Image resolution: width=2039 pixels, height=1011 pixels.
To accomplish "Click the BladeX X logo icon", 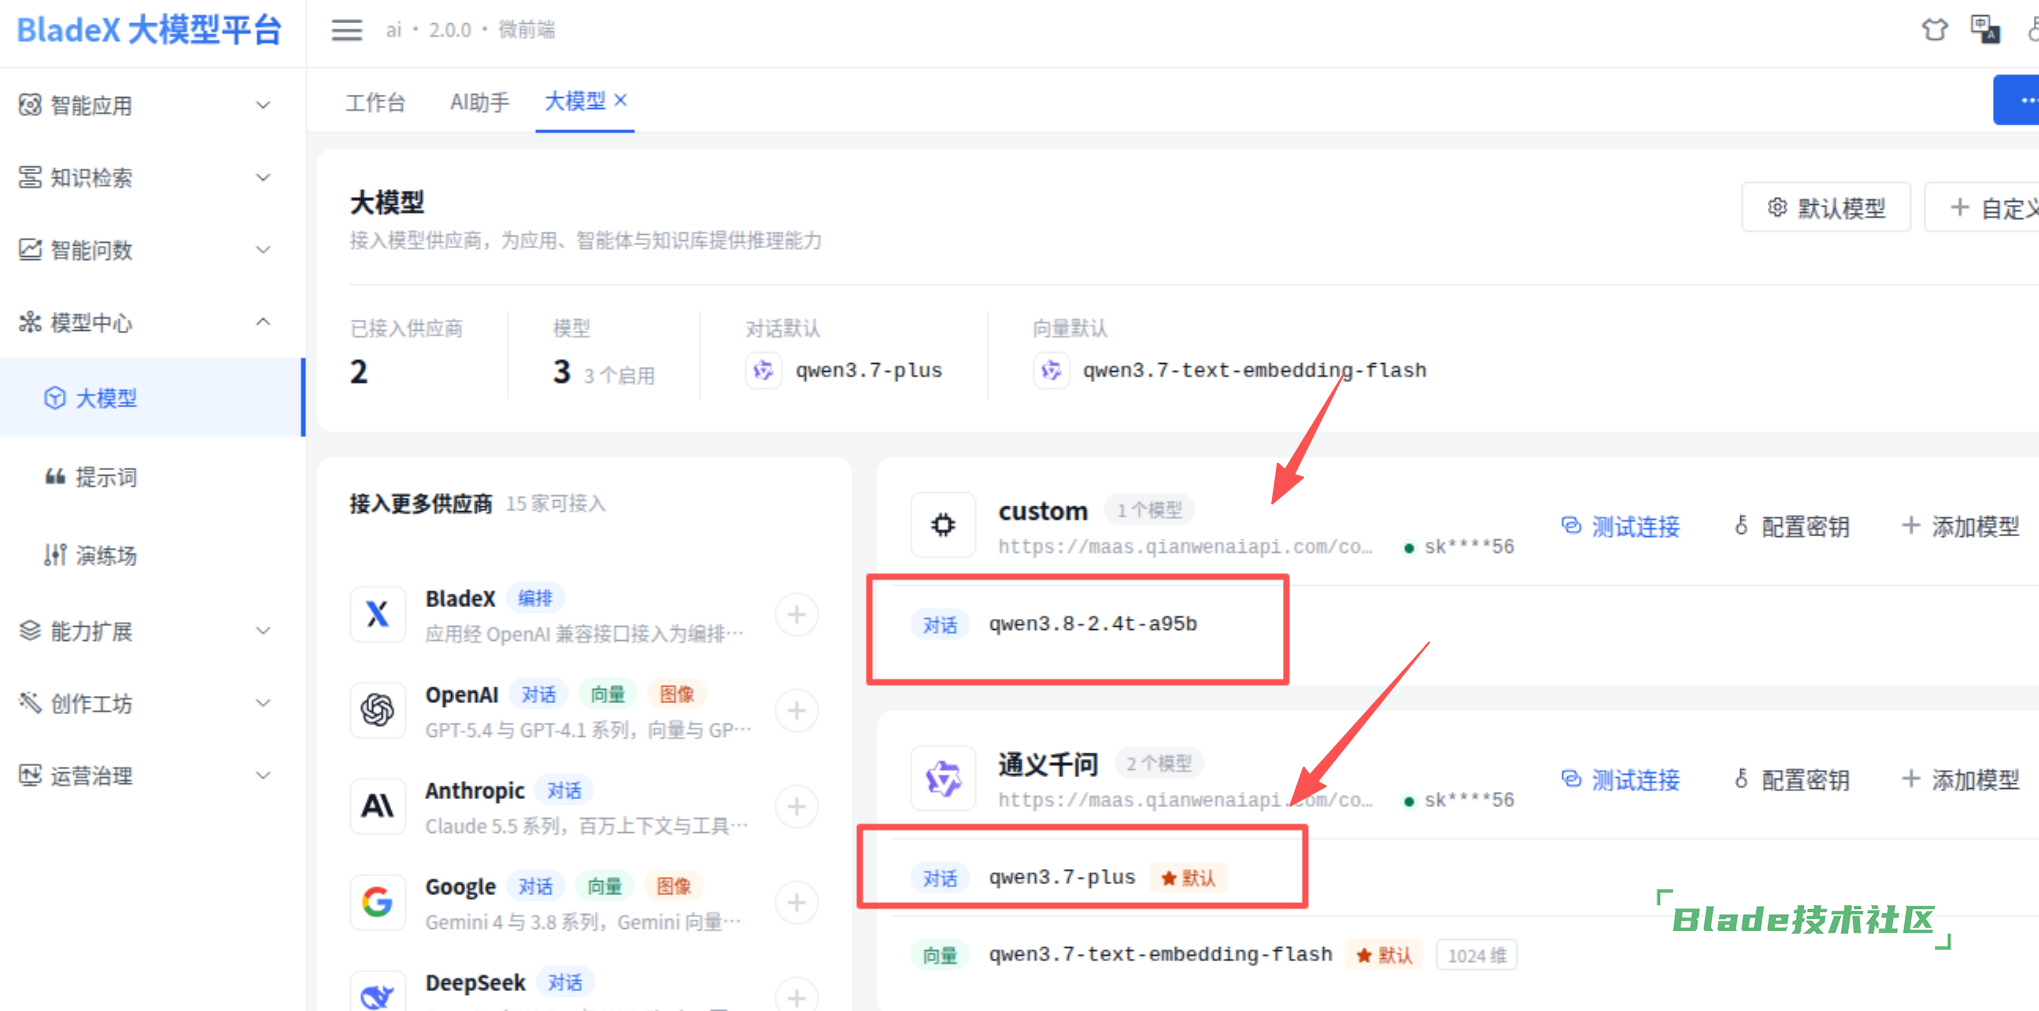I will [x=378, y=614].
